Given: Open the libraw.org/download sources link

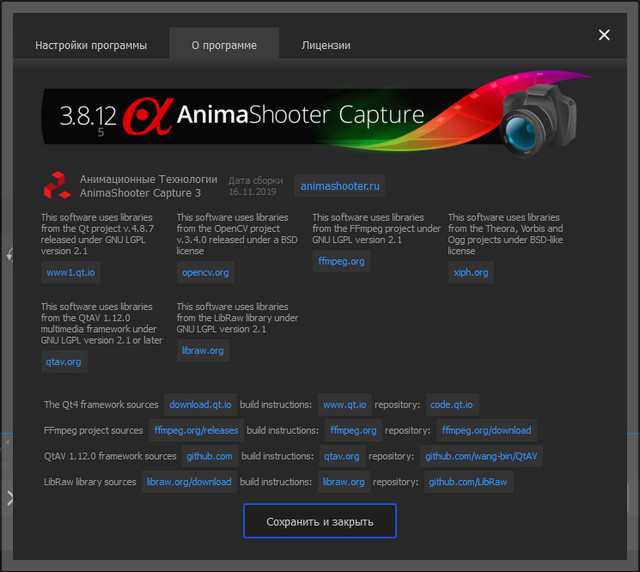Looking at the screenshot, I should (x=189, y=482).
